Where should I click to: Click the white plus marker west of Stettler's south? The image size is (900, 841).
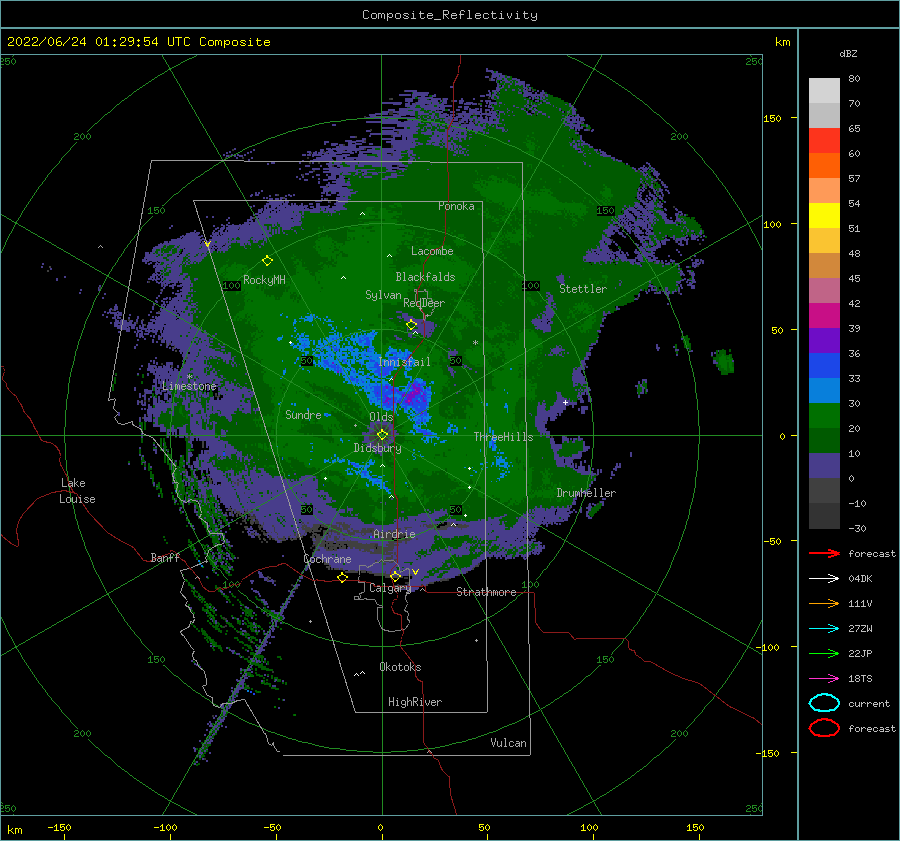coord(565,402)
